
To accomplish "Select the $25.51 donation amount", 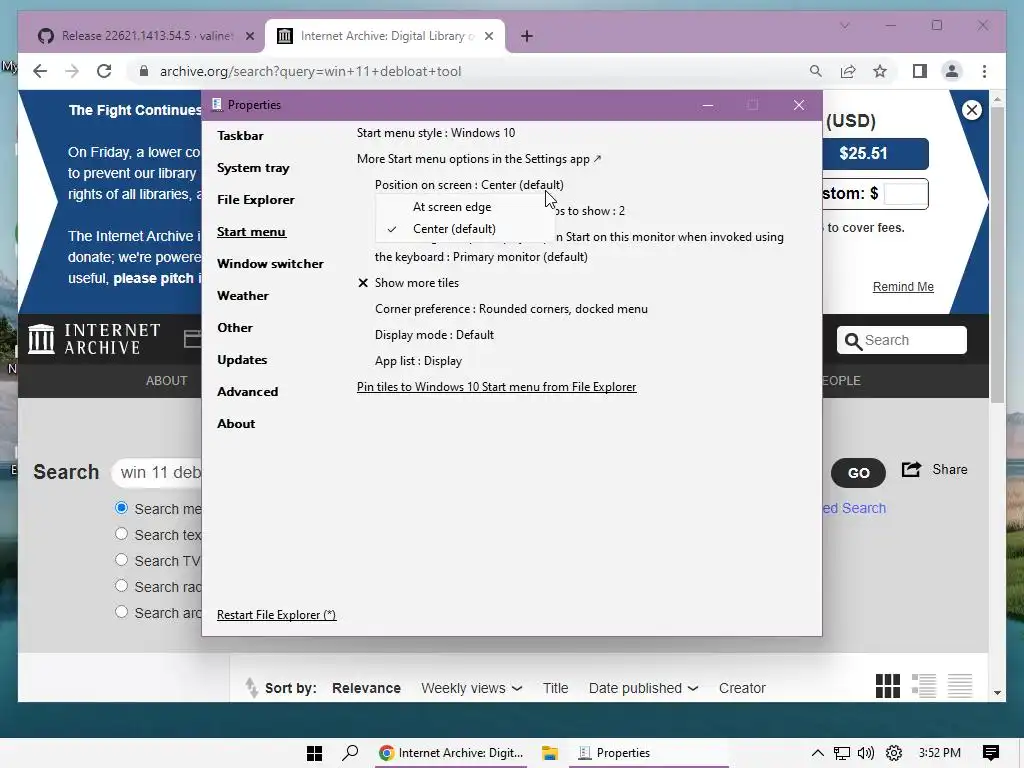I will [874, 153].
